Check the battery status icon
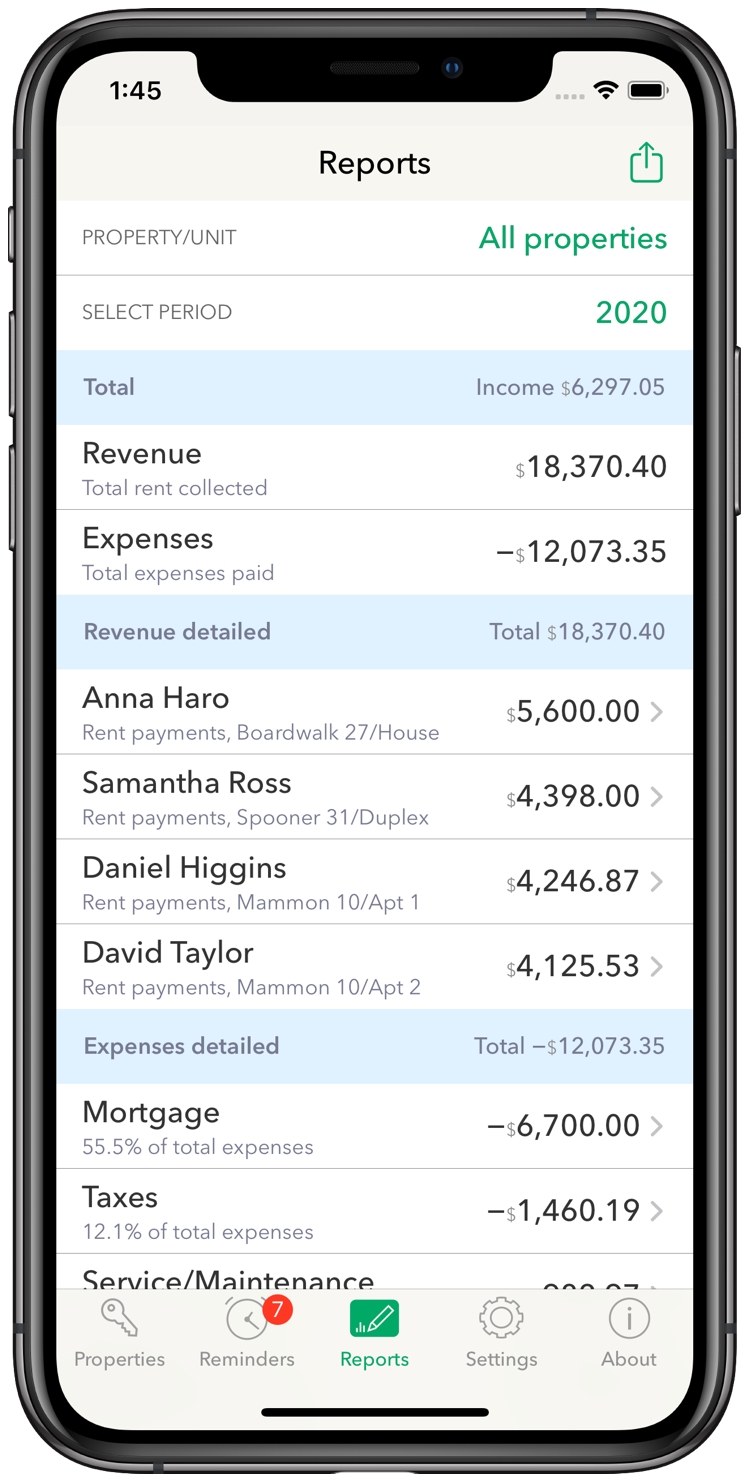The height and width of the screenshot is (1481, 750). coord(648,91)
